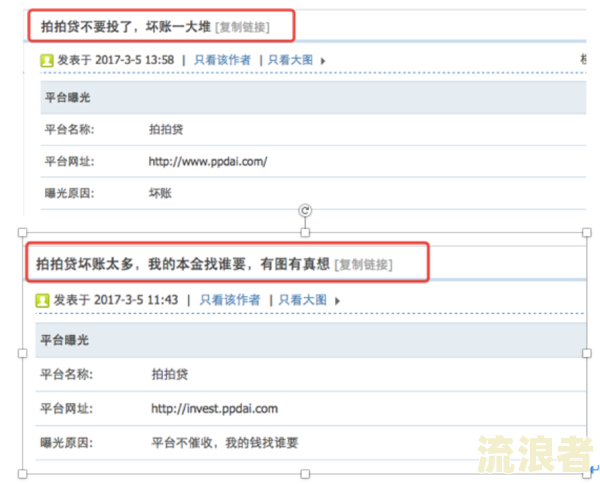Click the URL http://www.ppdai.com/
This screenshot has height=484, width=600.
208,161
